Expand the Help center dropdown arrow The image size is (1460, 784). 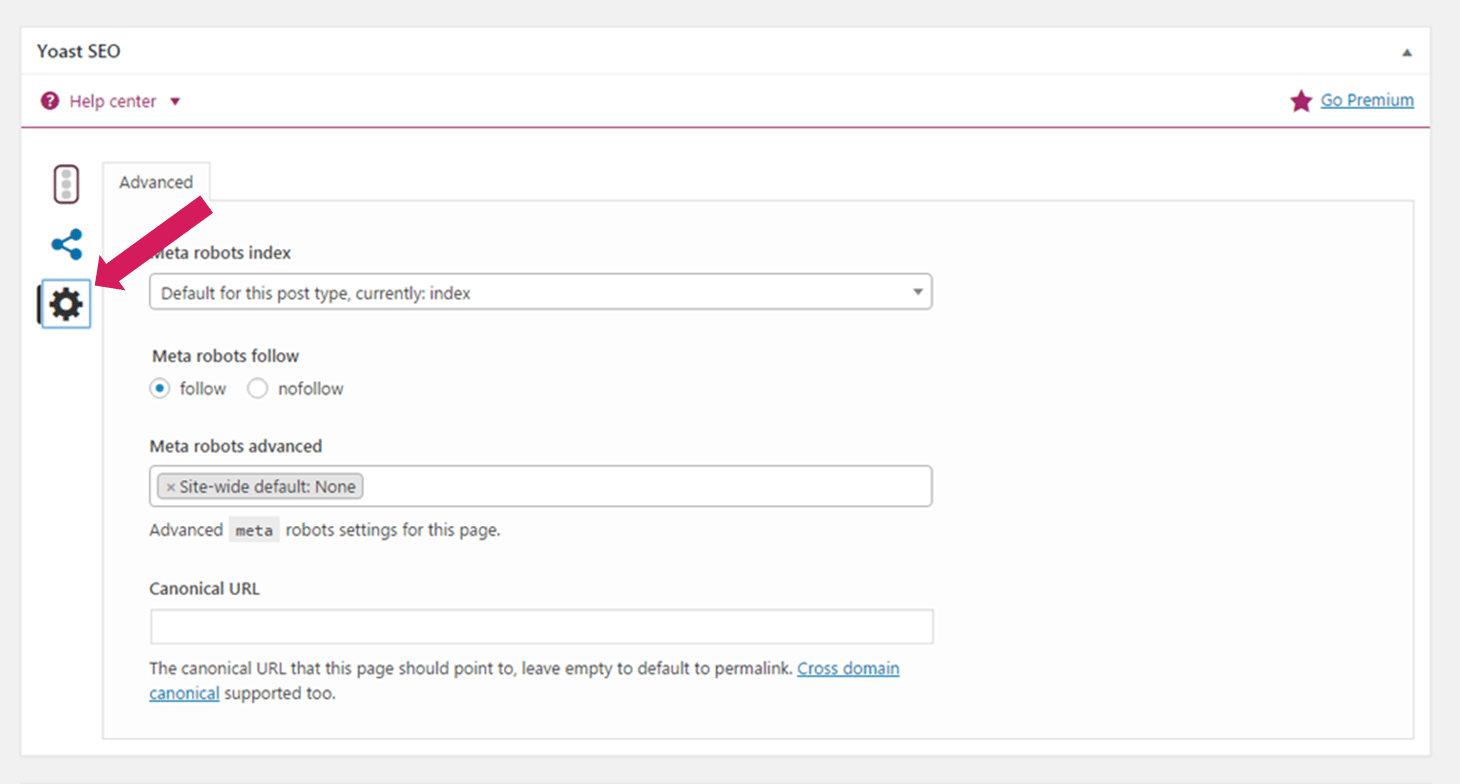(175, 101)
